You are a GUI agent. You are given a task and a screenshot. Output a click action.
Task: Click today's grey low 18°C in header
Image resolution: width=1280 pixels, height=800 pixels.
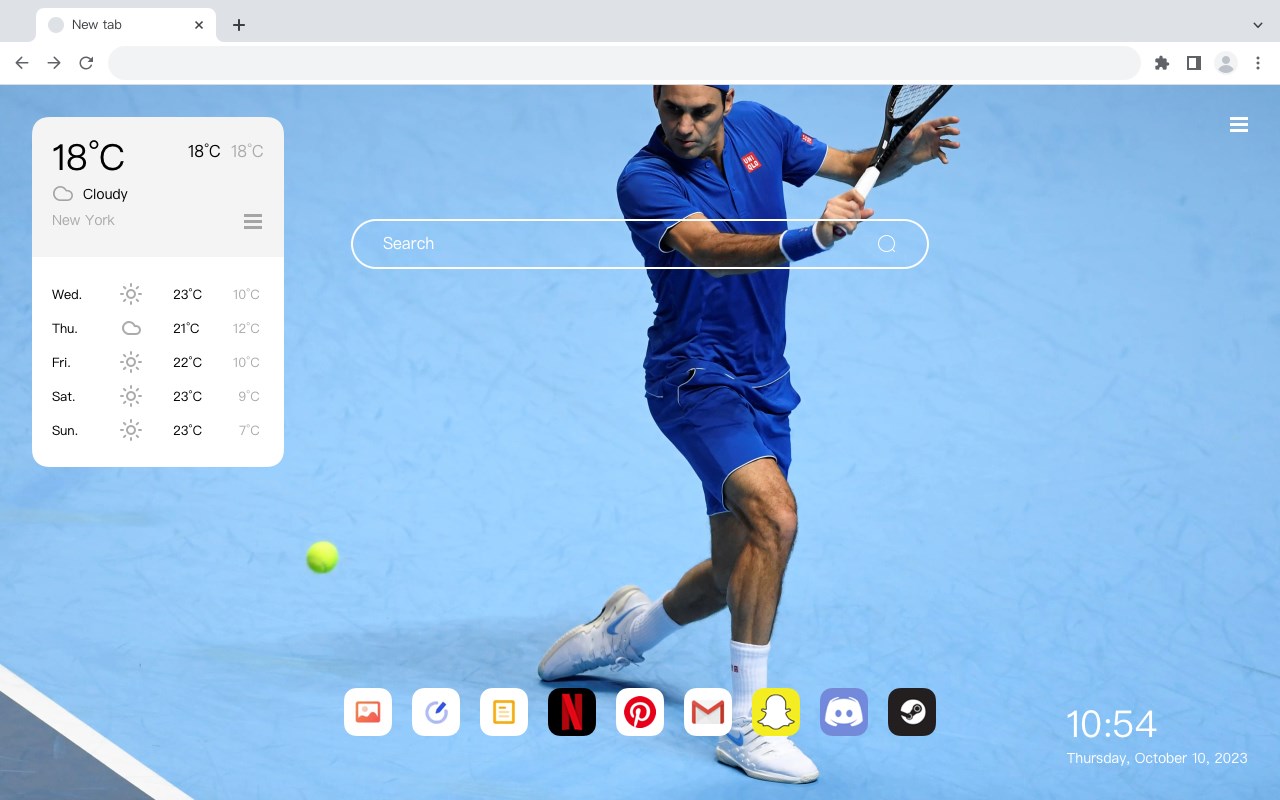tap(247, 151)
